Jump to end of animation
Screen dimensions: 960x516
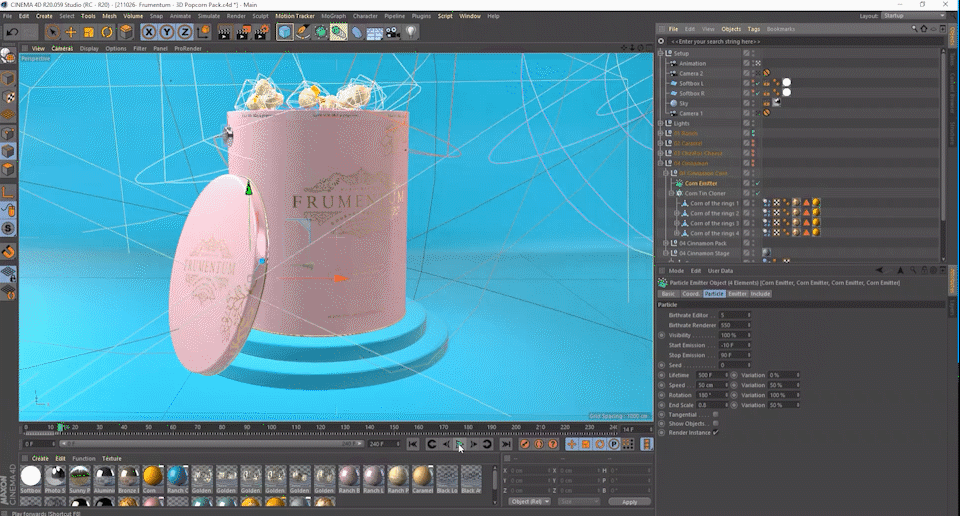pyautogui.click(x=506, y=444)
